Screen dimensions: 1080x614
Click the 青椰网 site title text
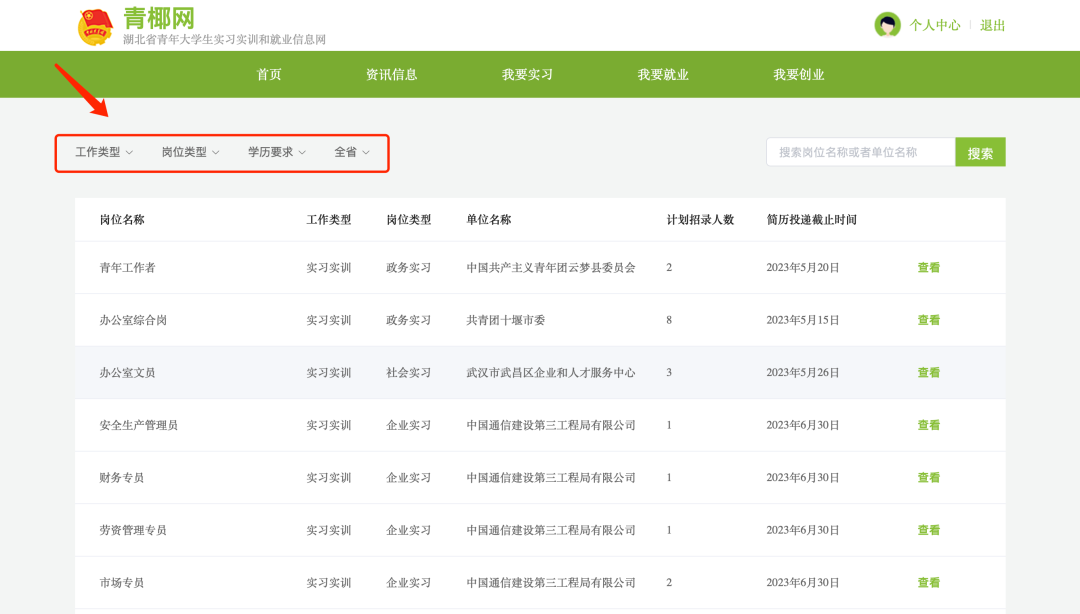point(159,18)
